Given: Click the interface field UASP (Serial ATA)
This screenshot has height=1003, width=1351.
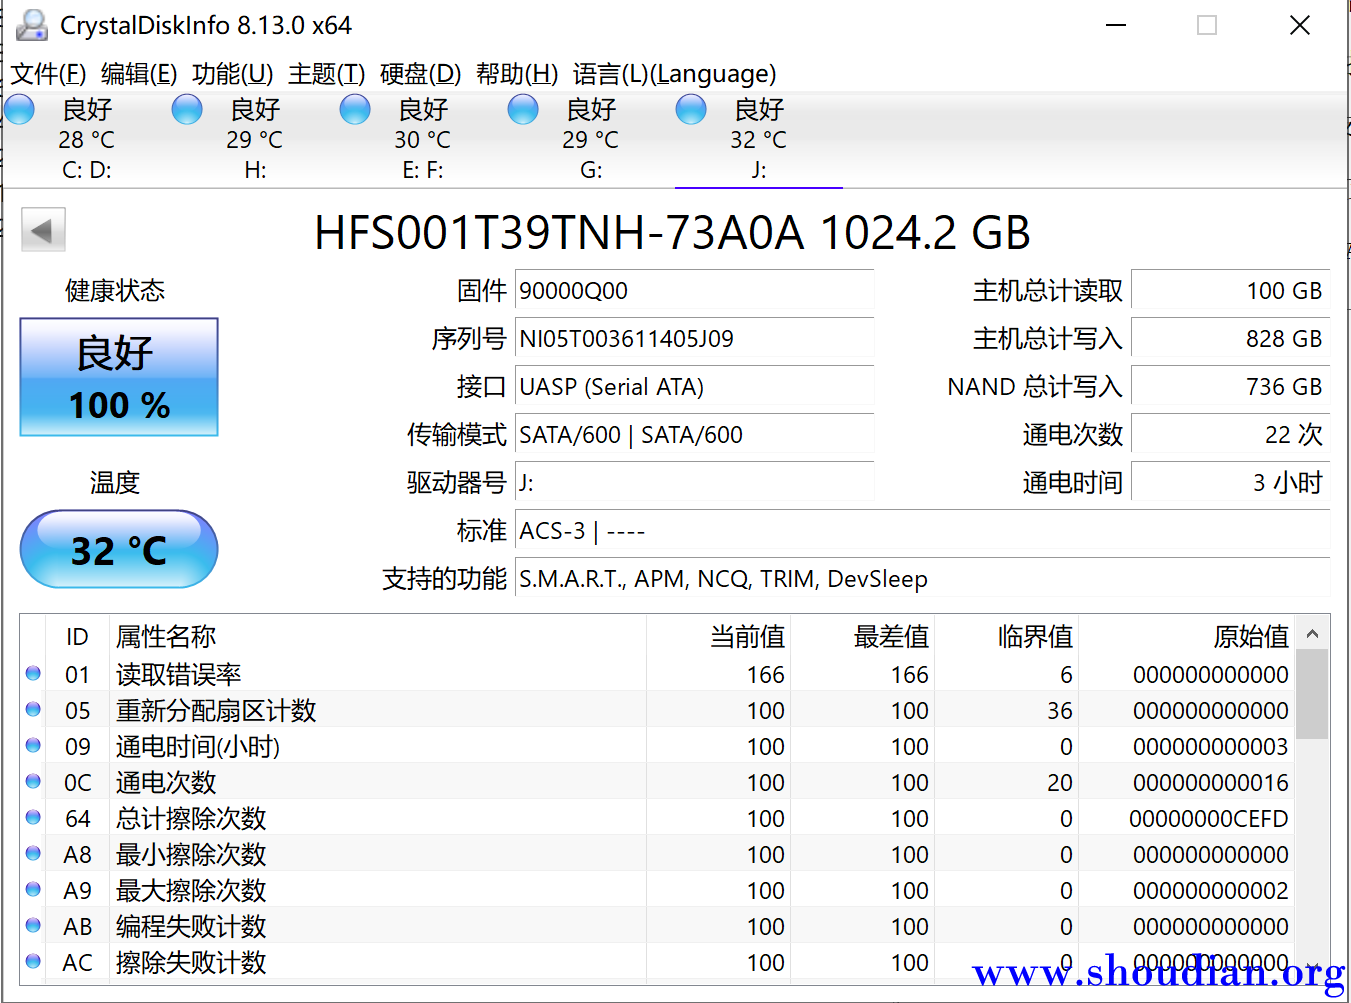Looking at the screenshot, I should [694, 386].
